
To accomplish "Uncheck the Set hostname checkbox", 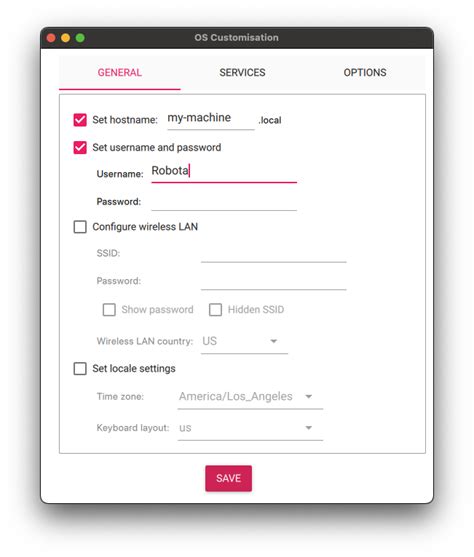I will (80, 120).
